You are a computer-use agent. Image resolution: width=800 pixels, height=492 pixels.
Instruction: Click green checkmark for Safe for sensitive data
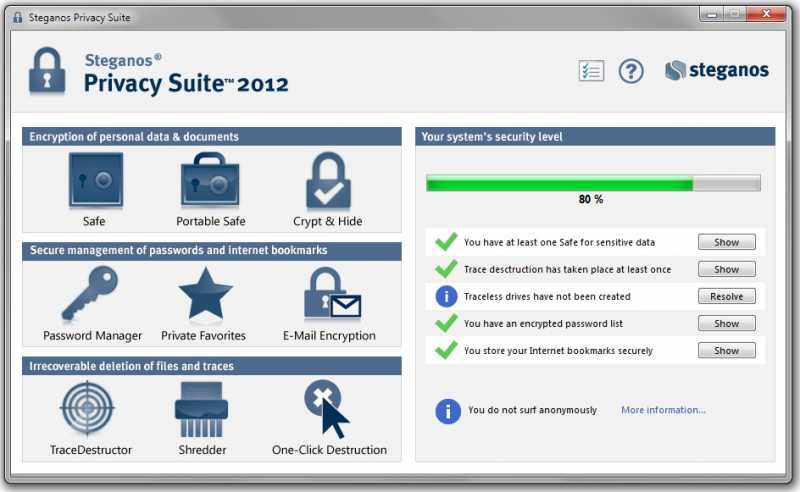point(446,241)
